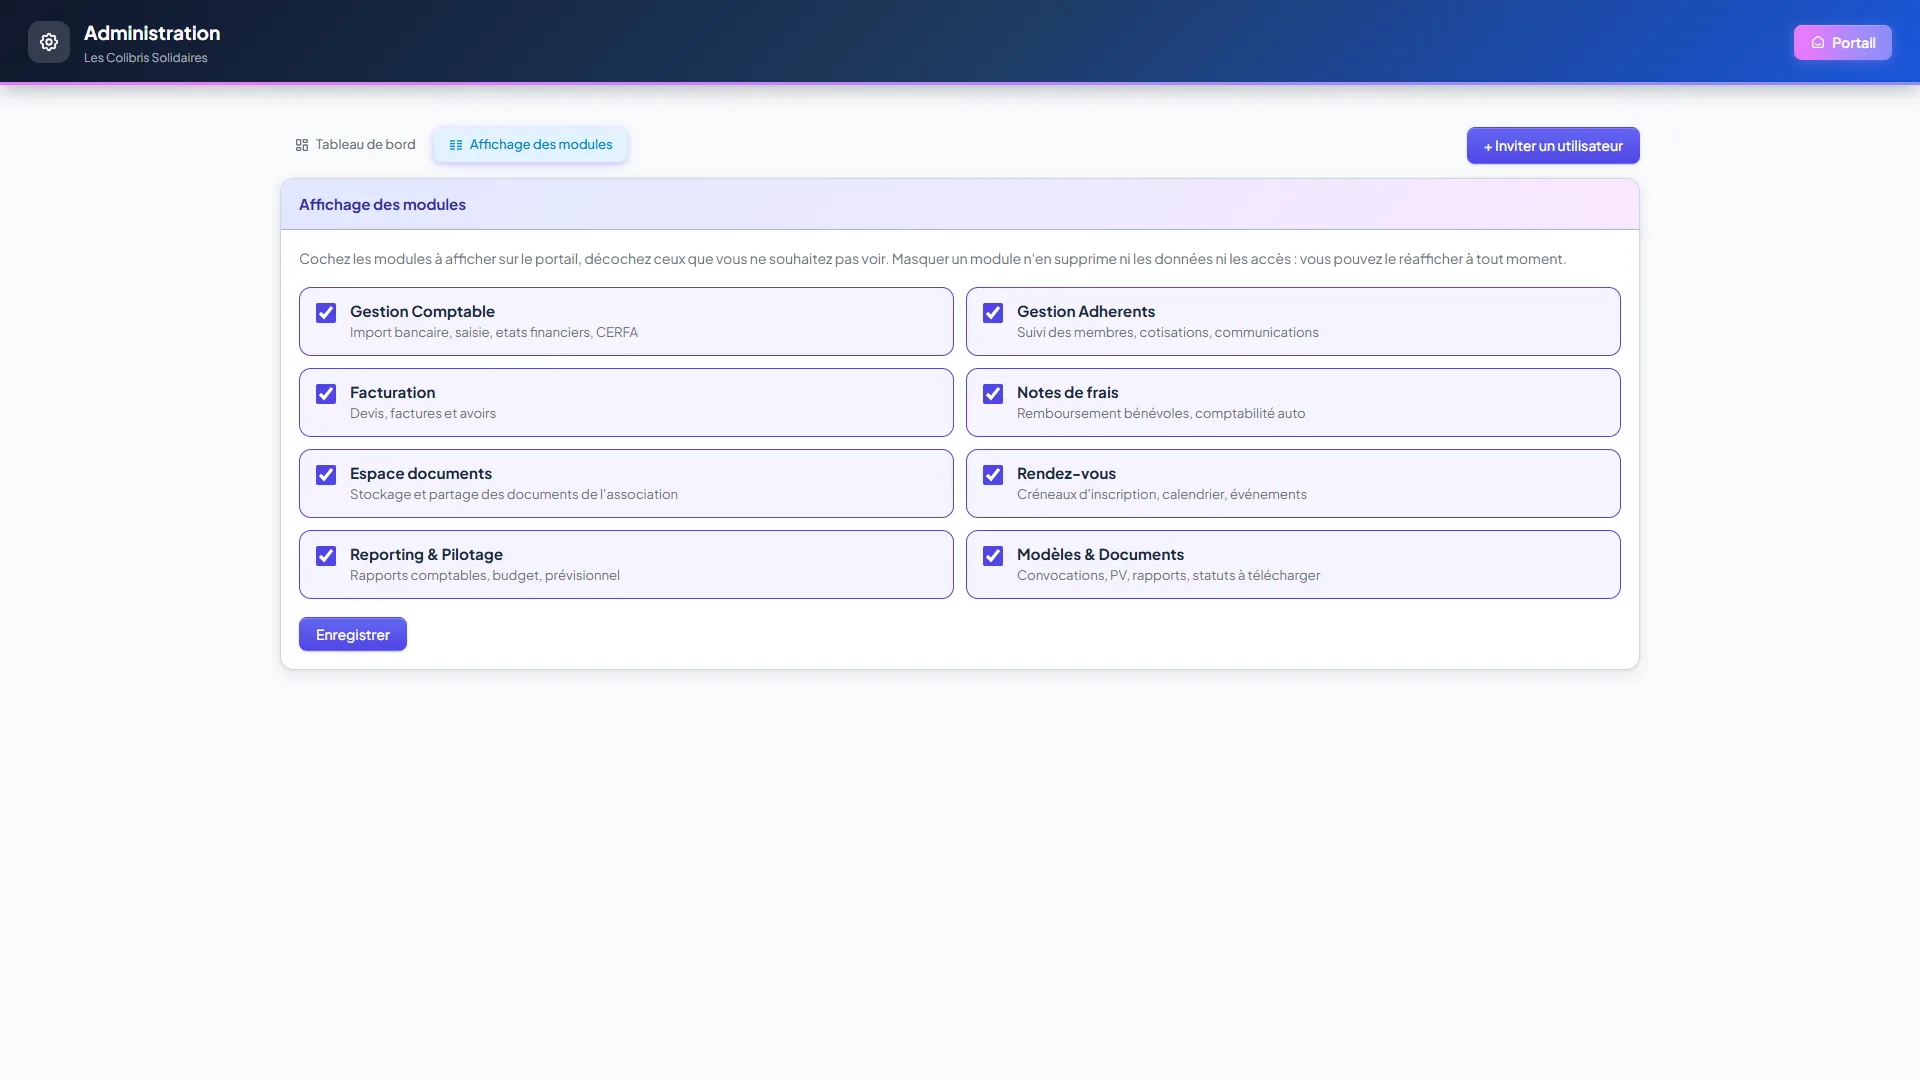Click the Notes de frais module title
The width and height of the screenshot is (1920, 1080).
tap(1067, 393)
